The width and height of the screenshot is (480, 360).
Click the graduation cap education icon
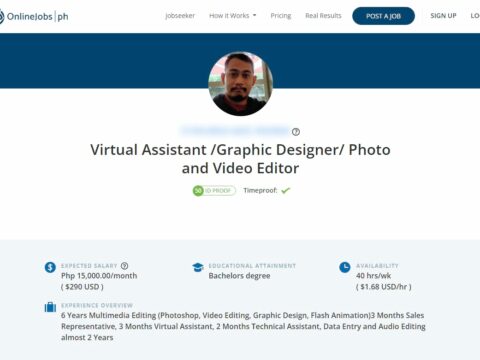click(x=198, y=267)
